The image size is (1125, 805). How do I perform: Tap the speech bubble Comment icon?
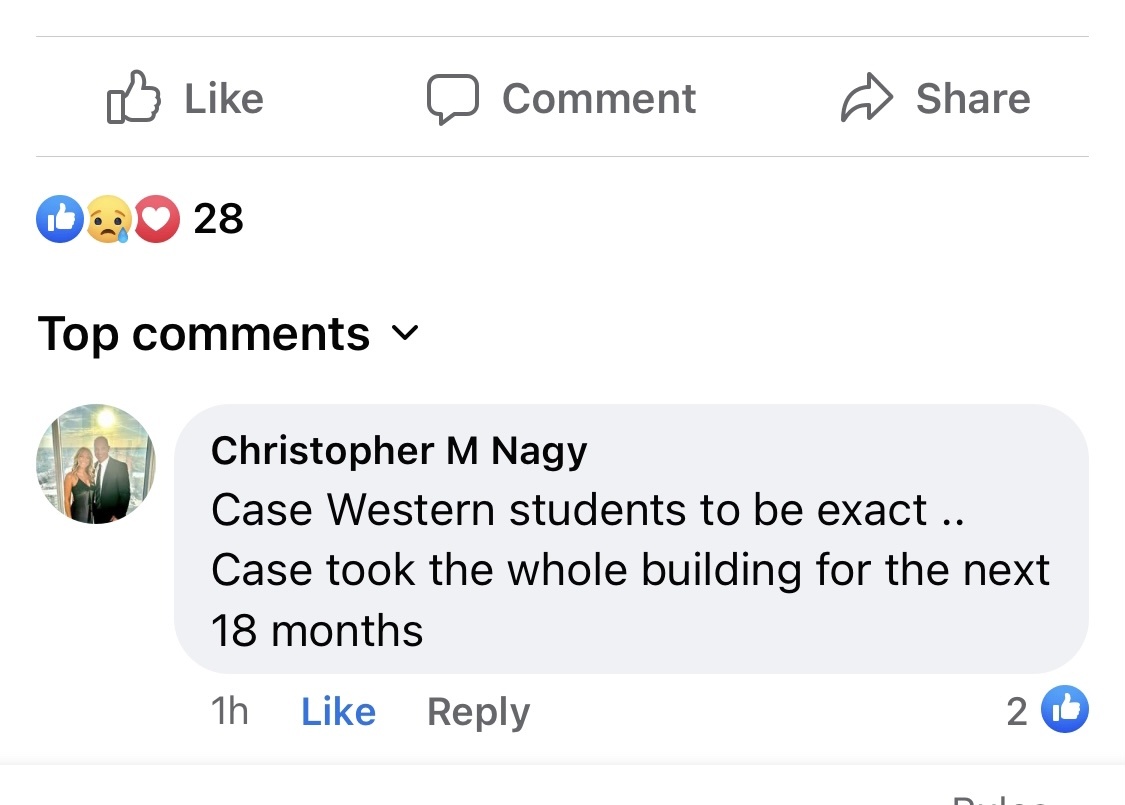pyautogui.click(x=453, y=99)
